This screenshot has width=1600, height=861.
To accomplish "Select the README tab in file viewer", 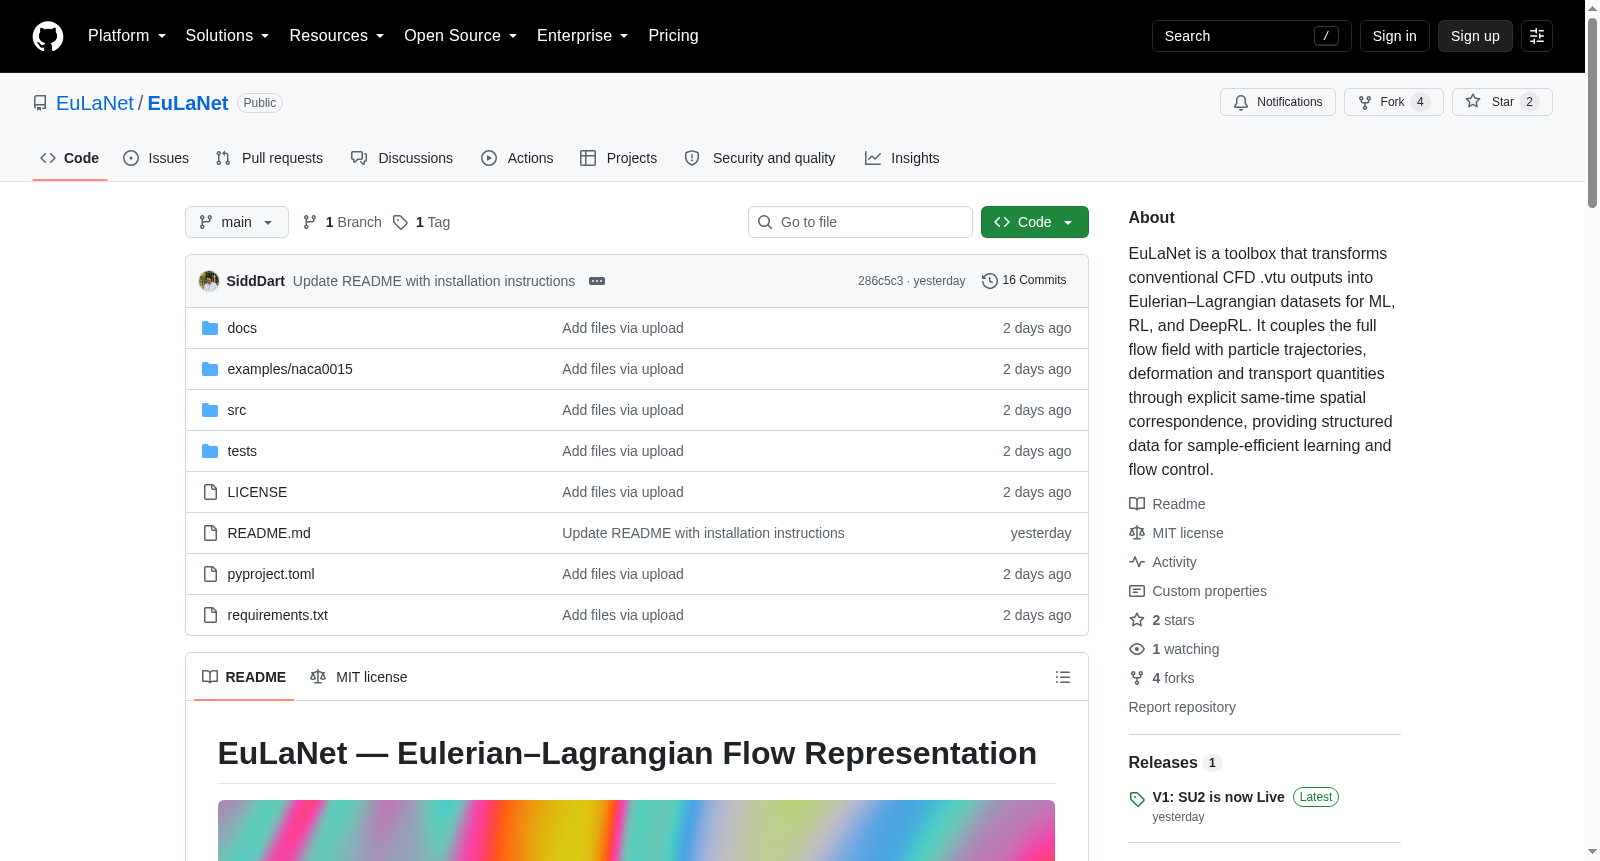I will (244, 677).
